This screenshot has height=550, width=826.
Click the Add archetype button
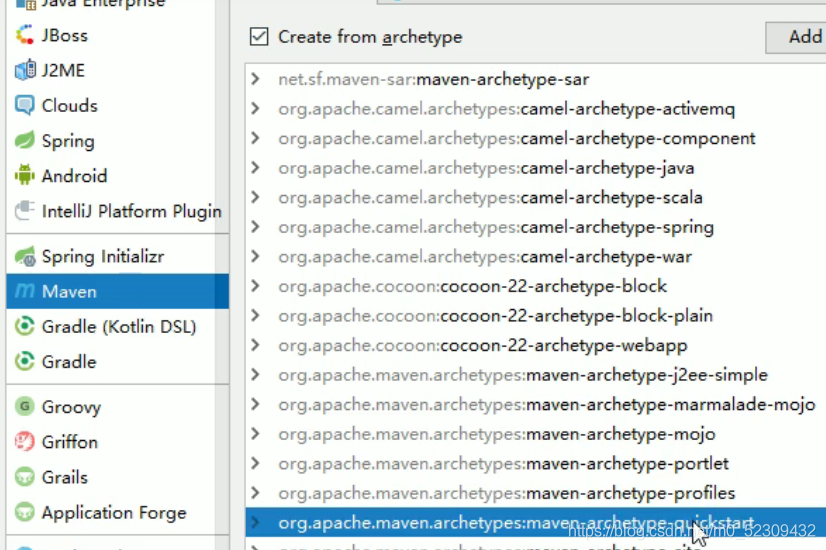[796, 37]
